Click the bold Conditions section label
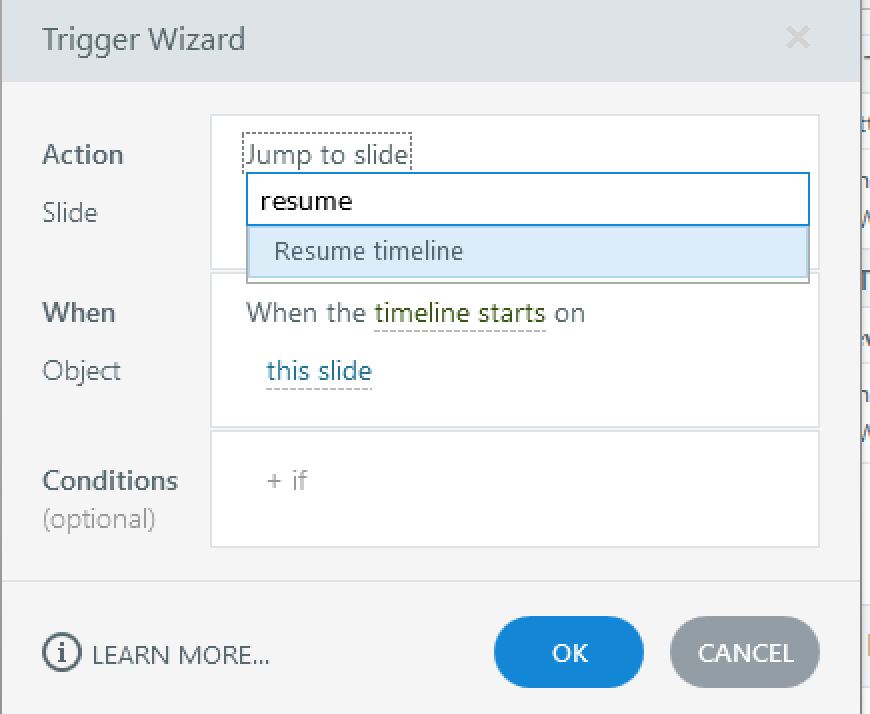The width and height of the screenshot is (870, 714). click(x=110, y=480)
